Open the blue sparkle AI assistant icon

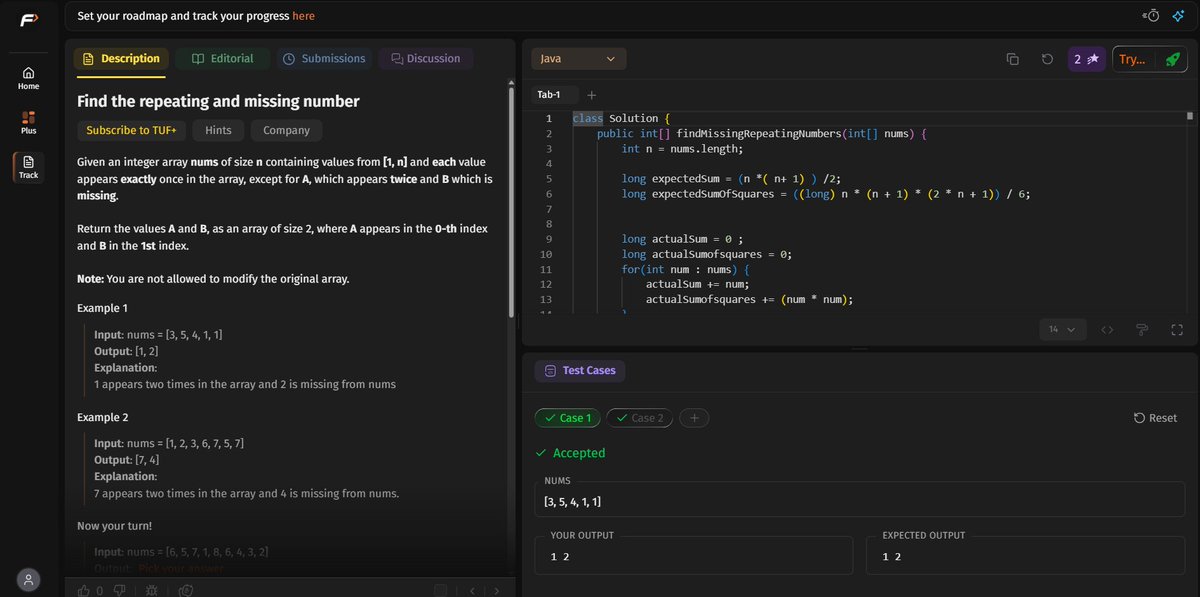click(1177, 15)
